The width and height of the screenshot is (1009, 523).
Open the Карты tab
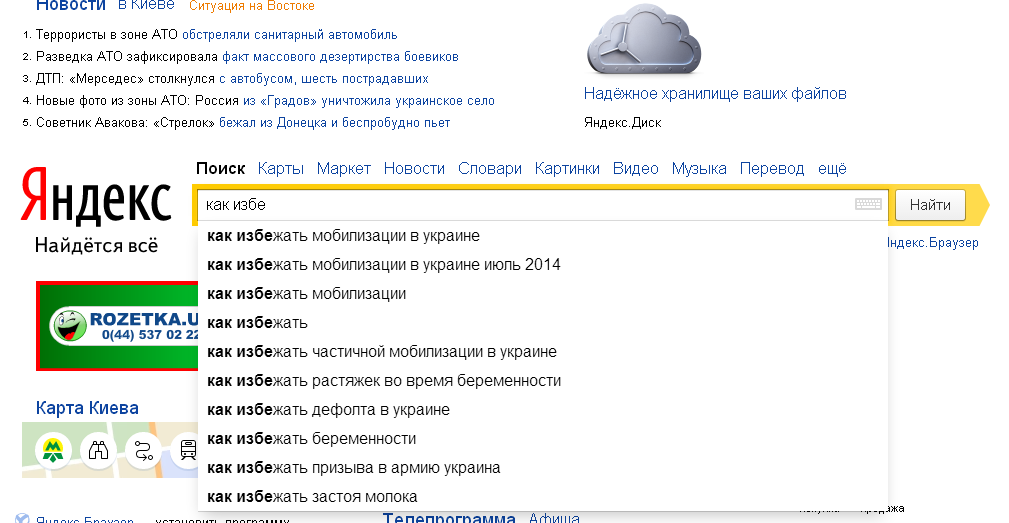point(281,169)
